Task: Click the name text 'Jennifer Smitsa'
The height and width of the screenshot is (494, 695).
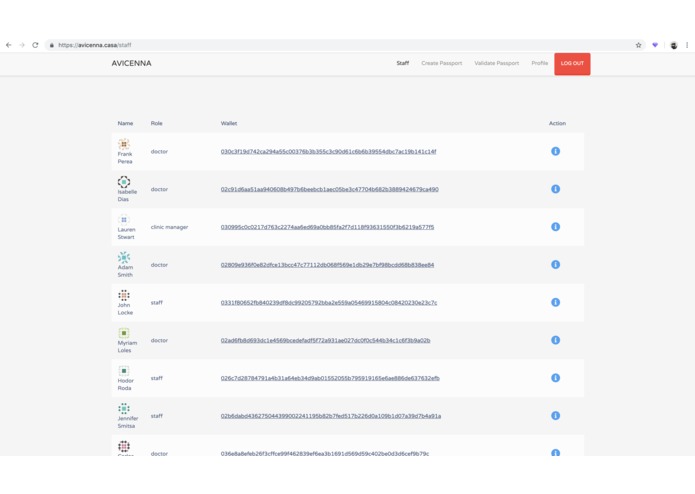Action: pyautogui.click(x=128, y=422)
